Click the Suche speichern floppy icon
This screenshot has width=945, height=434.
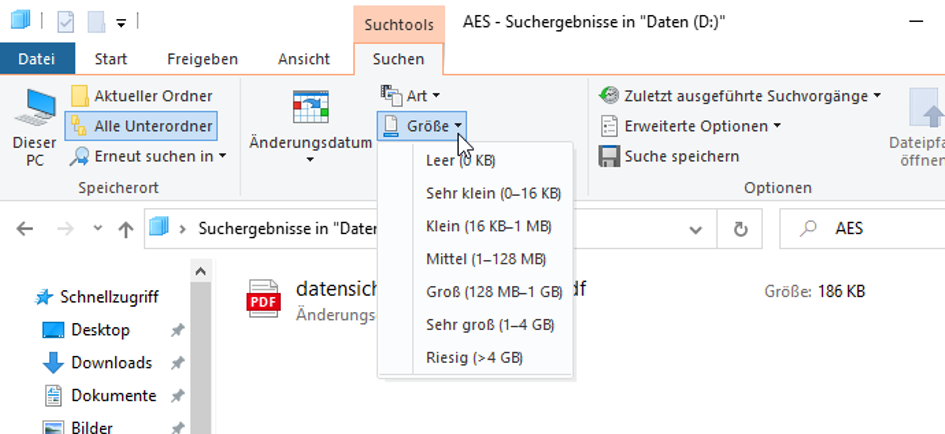609,156
